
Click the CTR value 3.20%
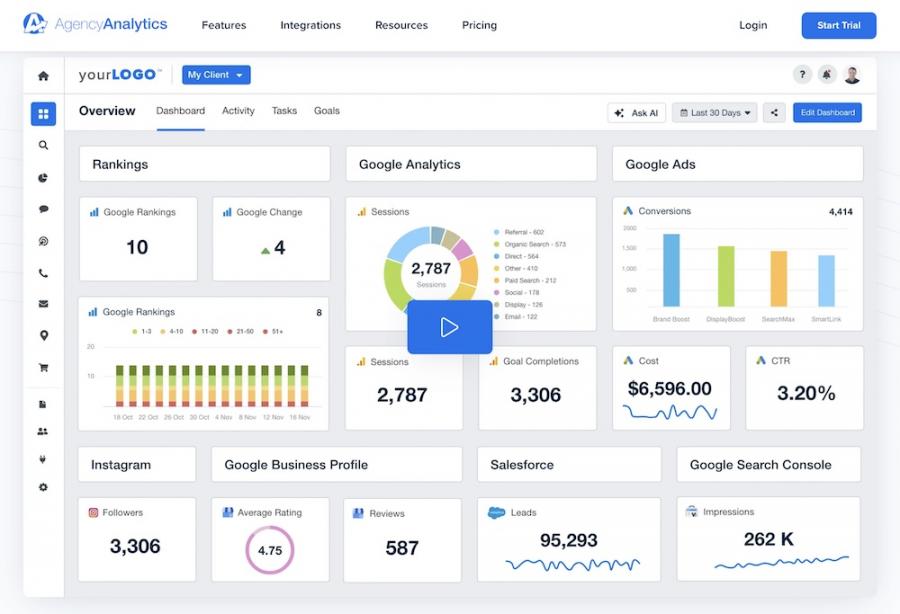[806, 393]
